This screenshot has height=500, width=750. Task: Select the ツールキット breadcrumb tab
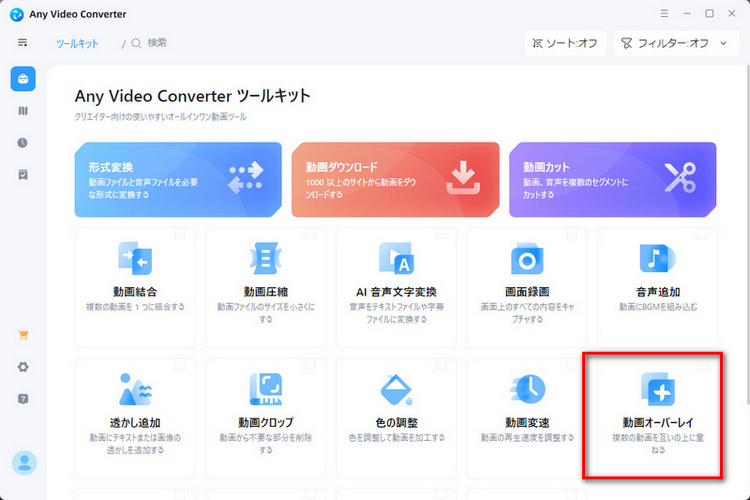click(x=77, y=44)
